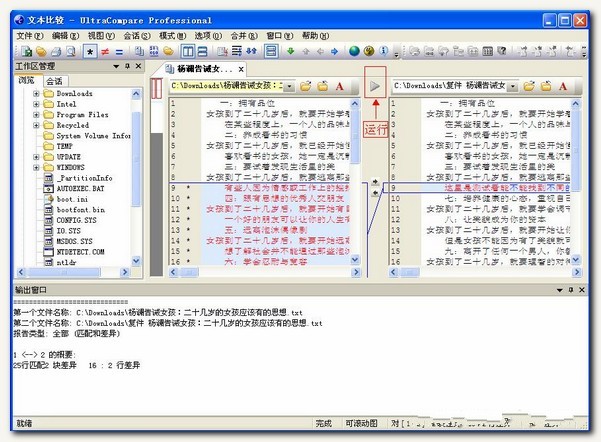This screenshot has width=601, height=442.
Task: Open file browse icon for left pane
Action: (x=305, y=86)
